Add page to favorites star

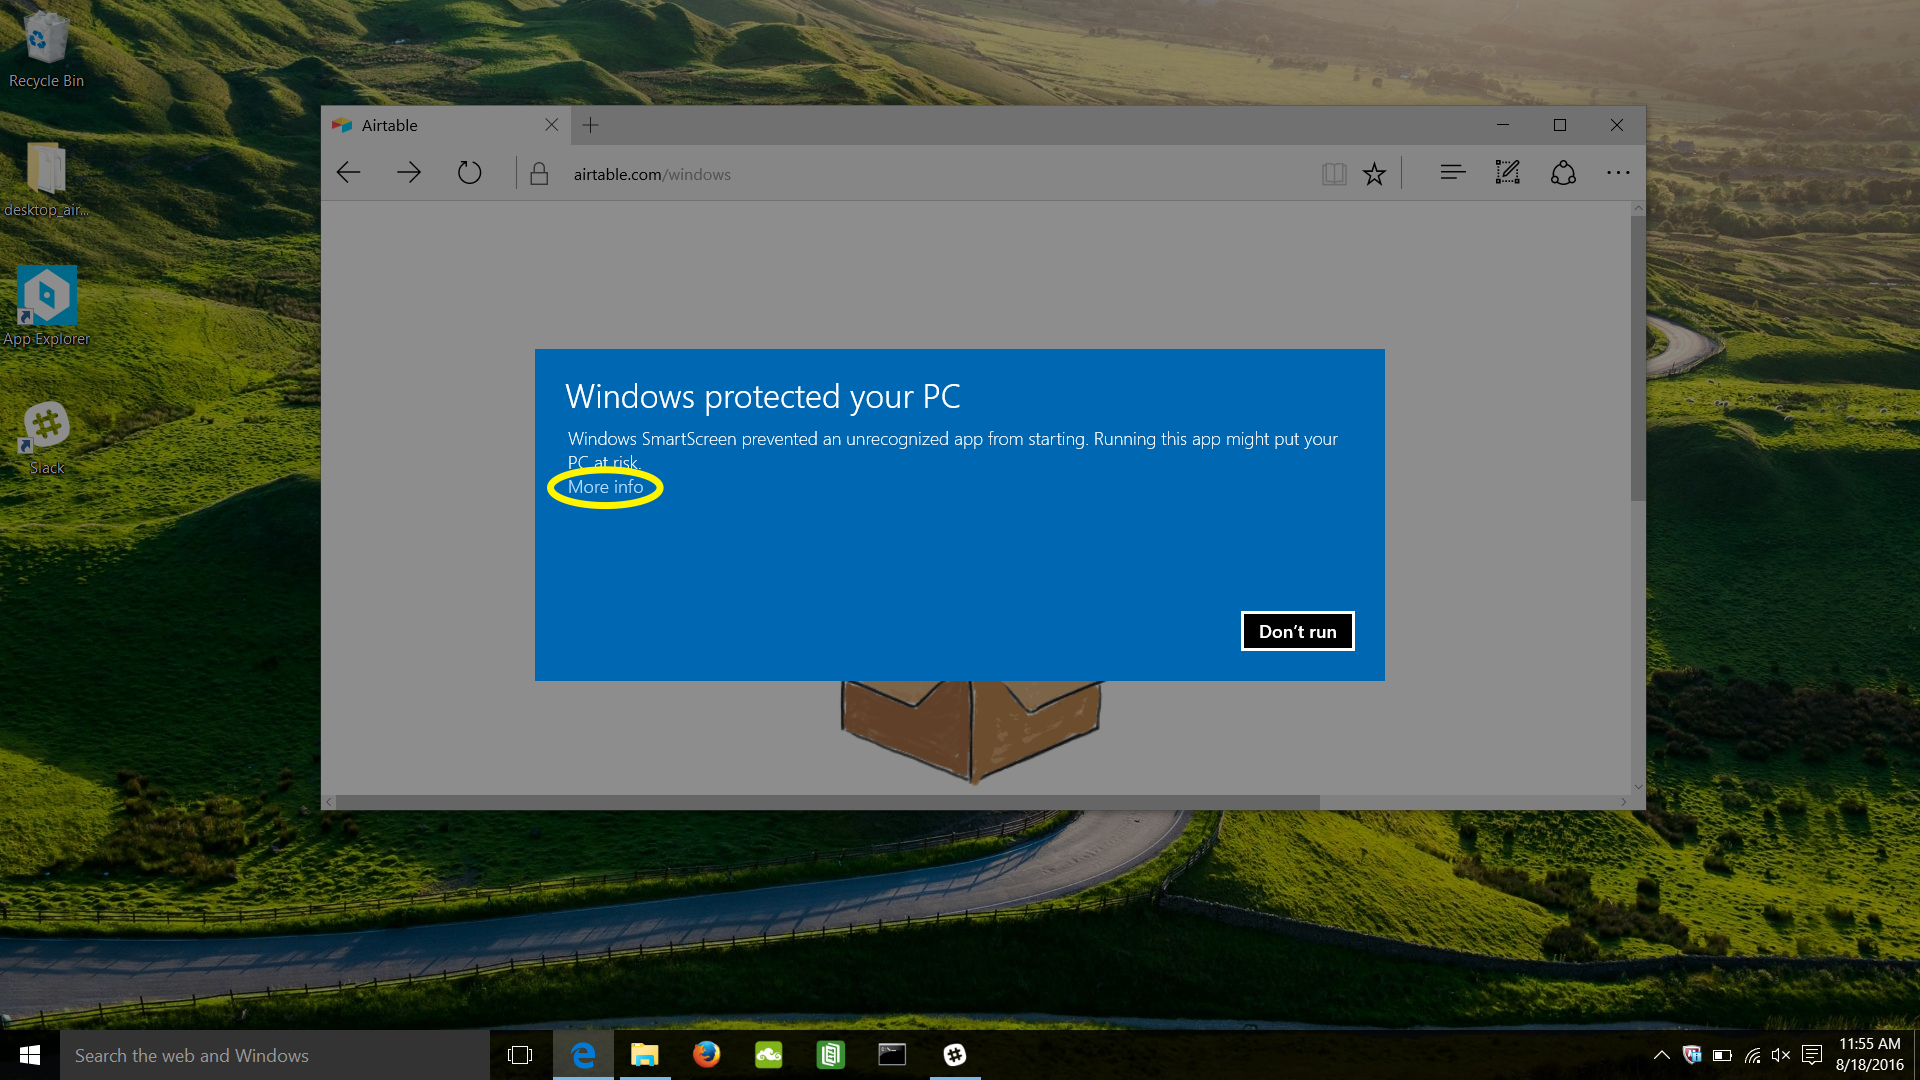point(1375,174)
